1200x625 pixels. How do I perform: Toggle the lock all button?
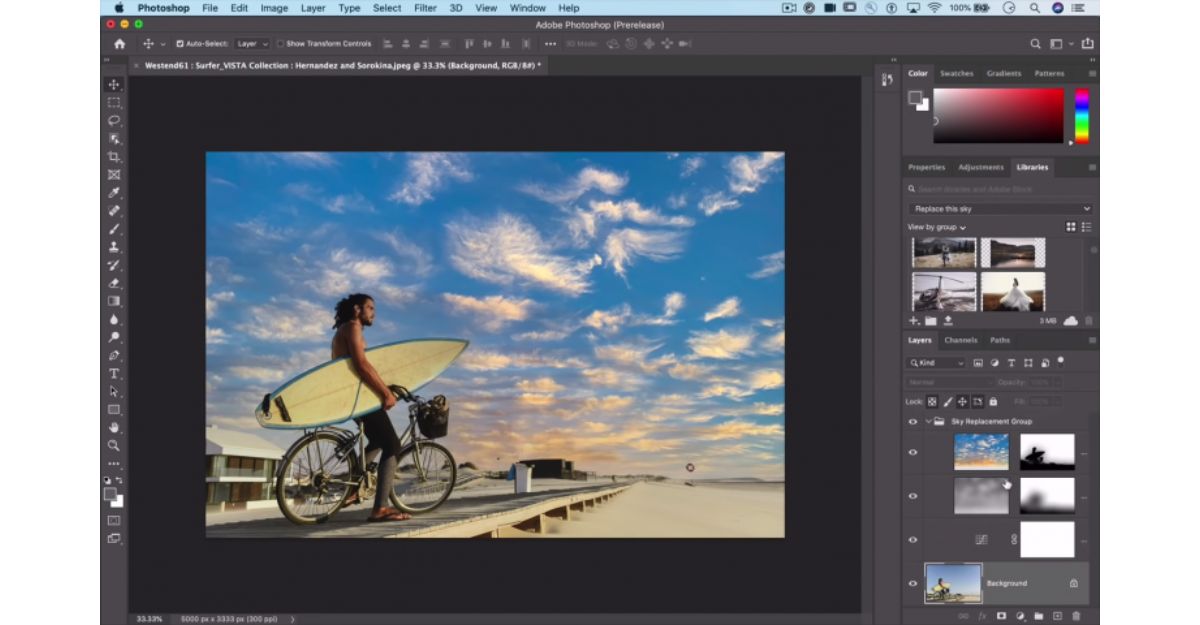tap(993, 401)
